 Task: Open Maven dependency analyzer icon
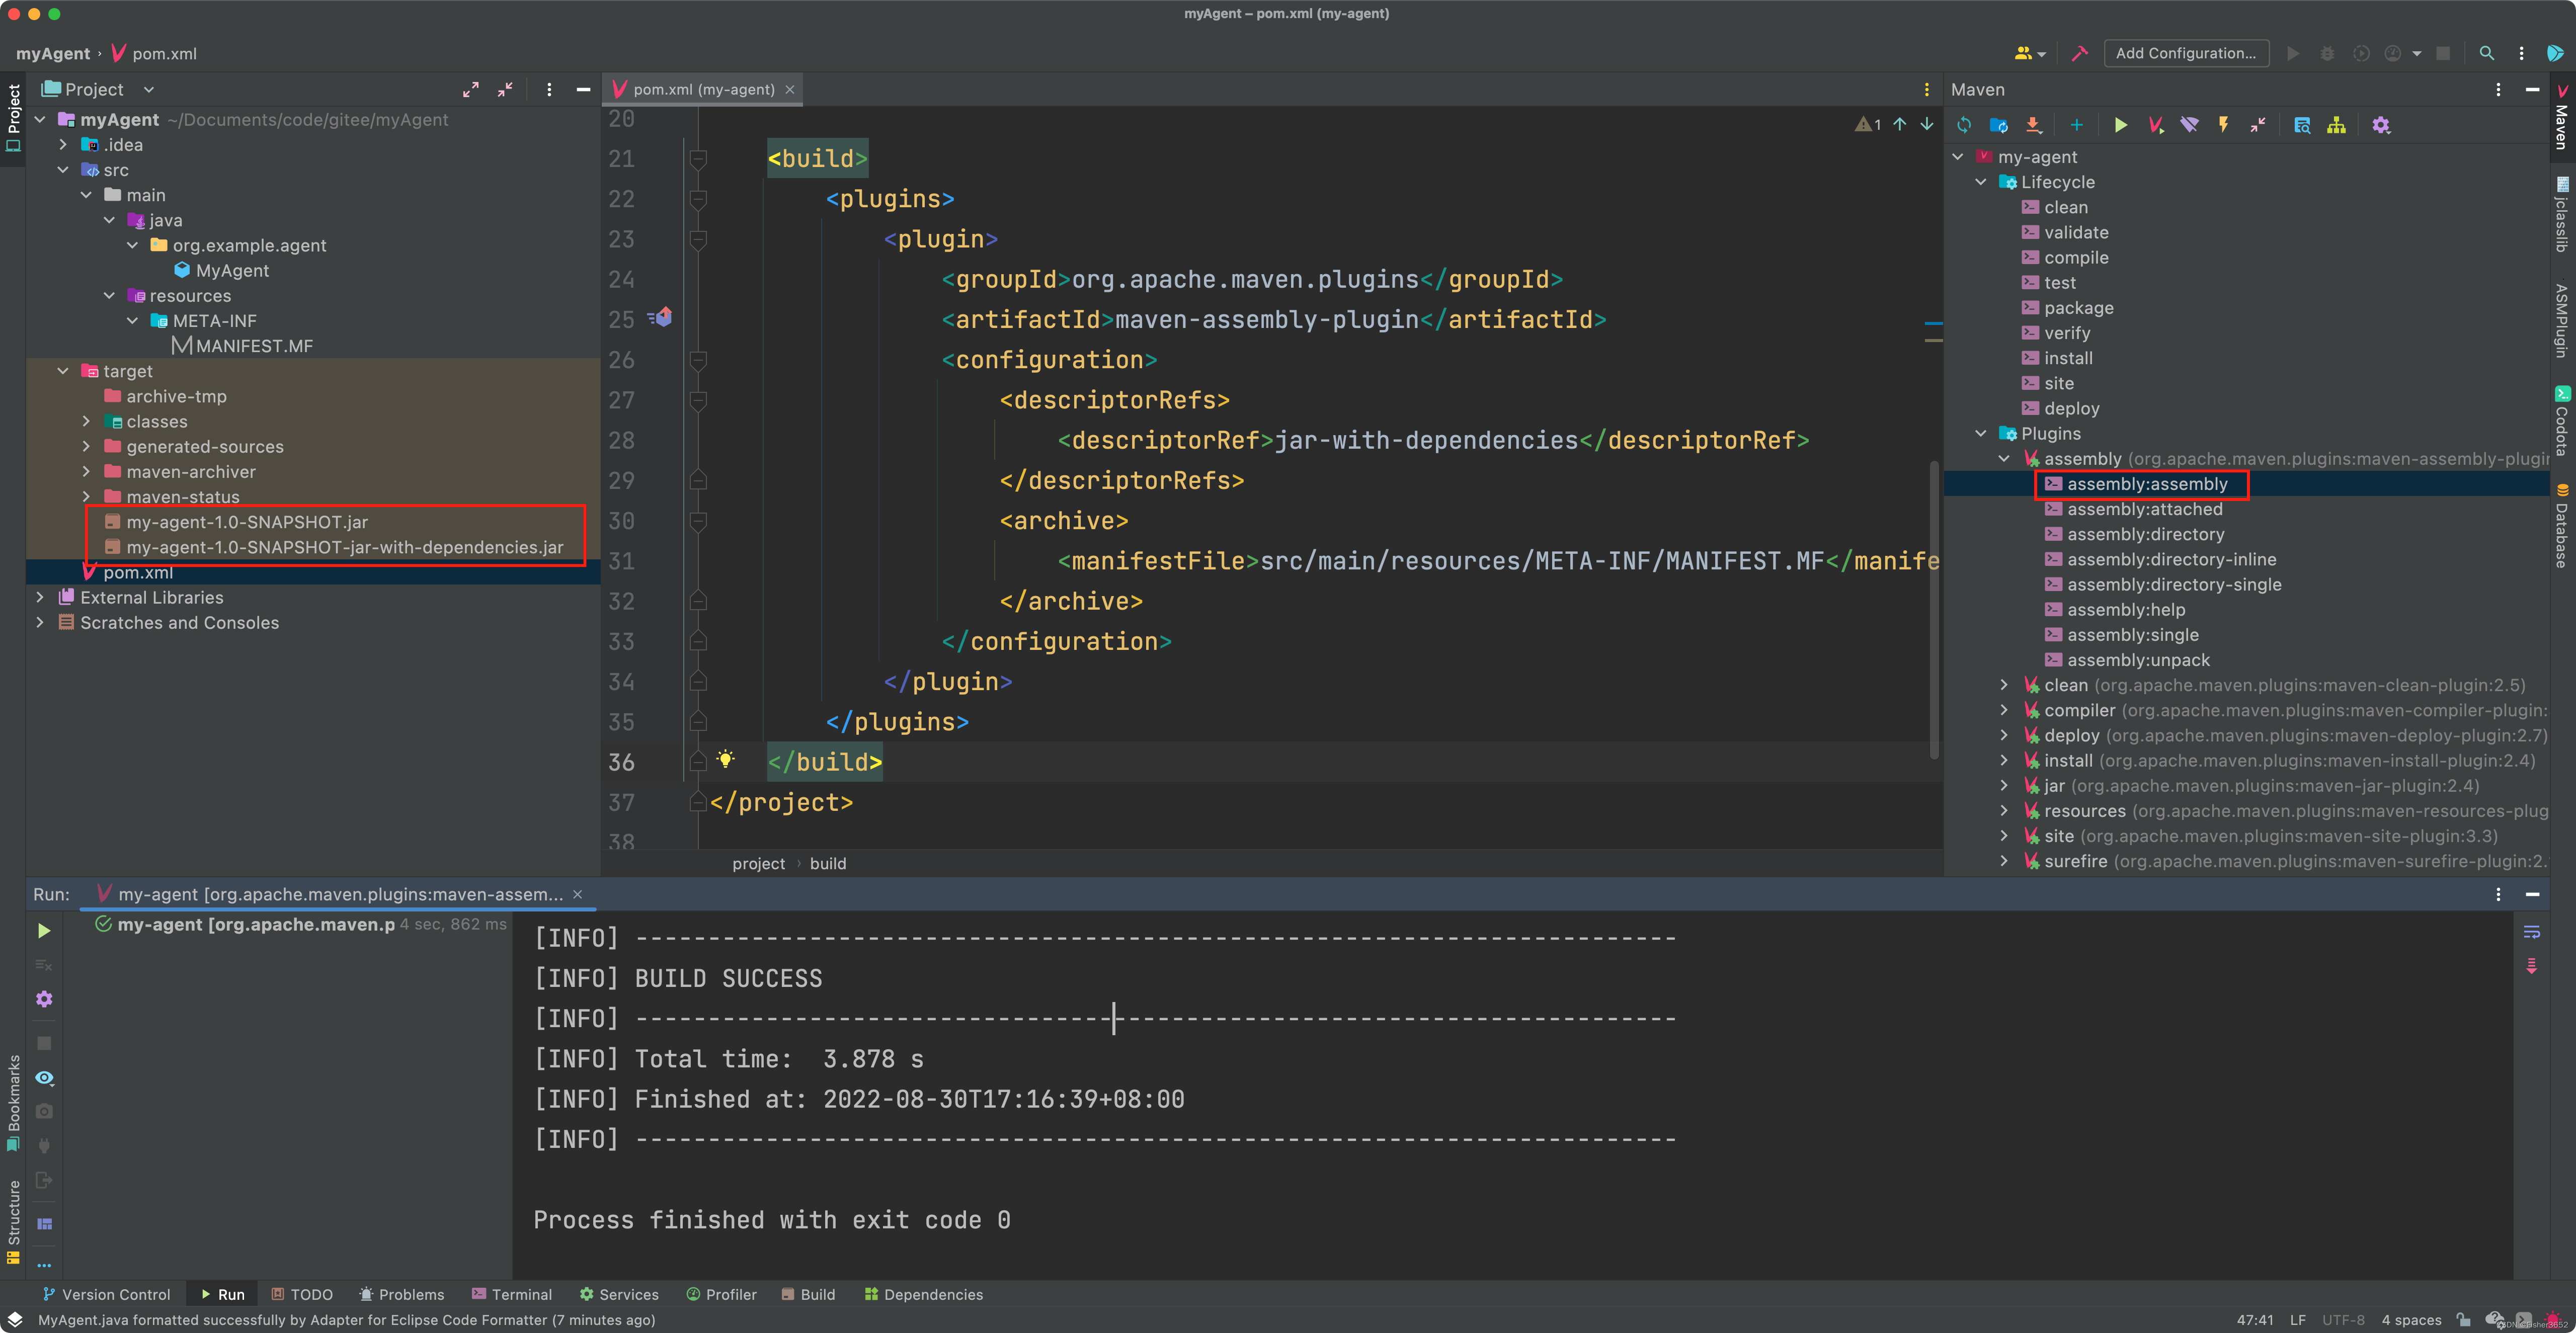[x=2302, y=125]
